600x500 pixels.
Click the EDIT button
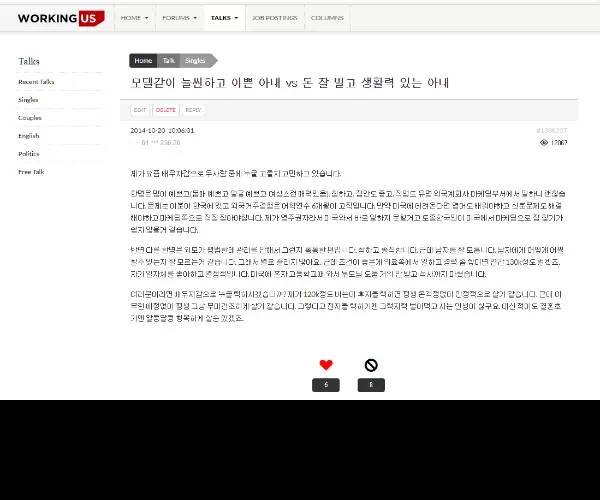pos(140,110)
